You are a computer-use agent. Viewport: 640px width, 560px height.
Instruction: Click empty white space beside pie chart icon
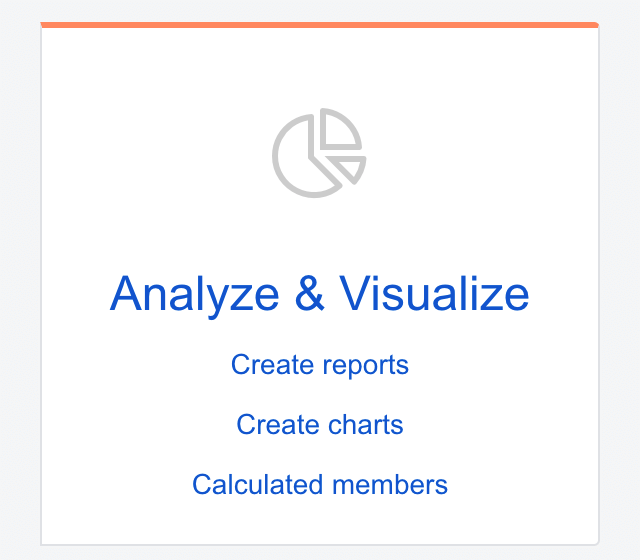tap(469, 153)
